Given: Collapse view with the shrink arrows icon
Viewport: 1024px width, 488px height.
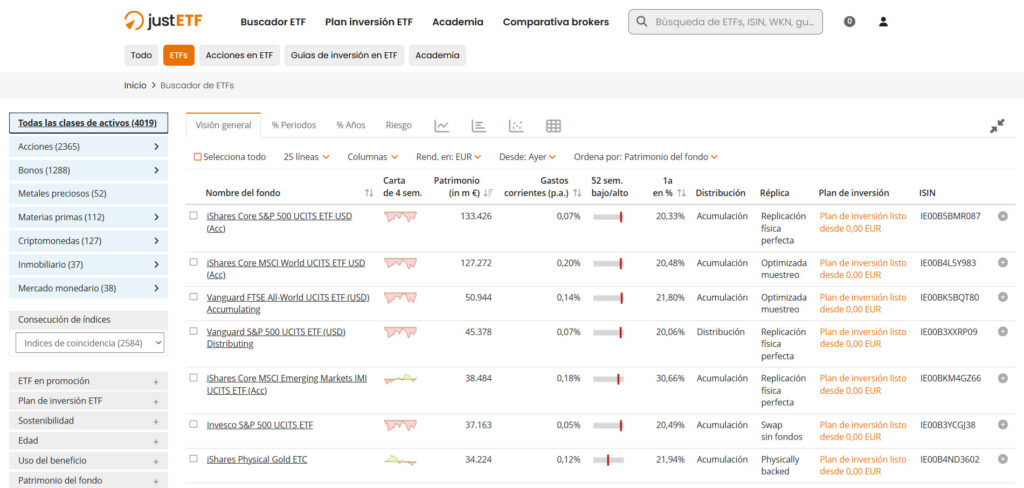Looking at the screenshot, I should [997, 126].
